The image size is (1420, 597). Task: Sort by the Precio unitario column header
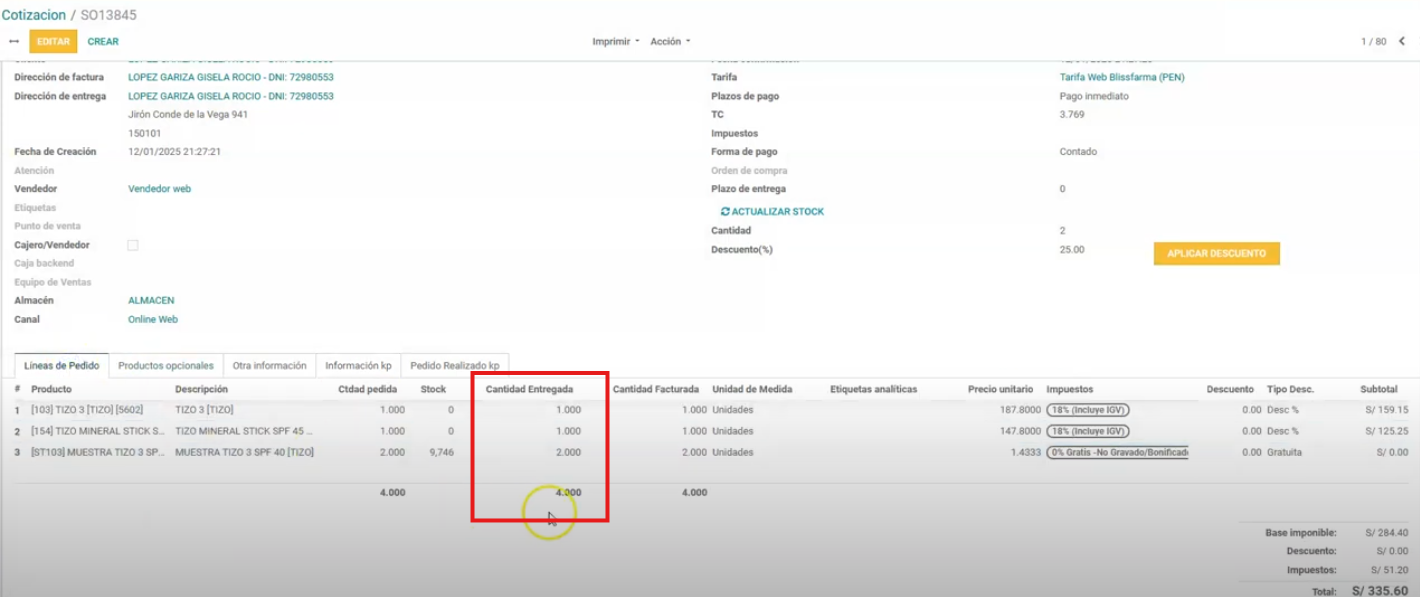1000,389
